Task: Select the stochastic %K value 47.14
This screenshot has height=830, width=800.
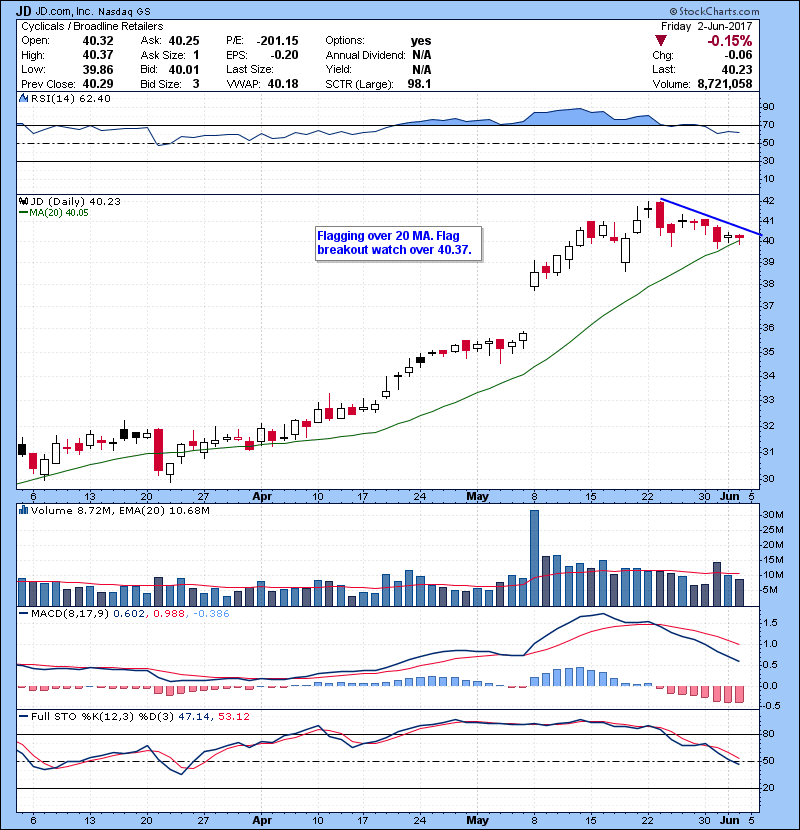Action: 193,717
